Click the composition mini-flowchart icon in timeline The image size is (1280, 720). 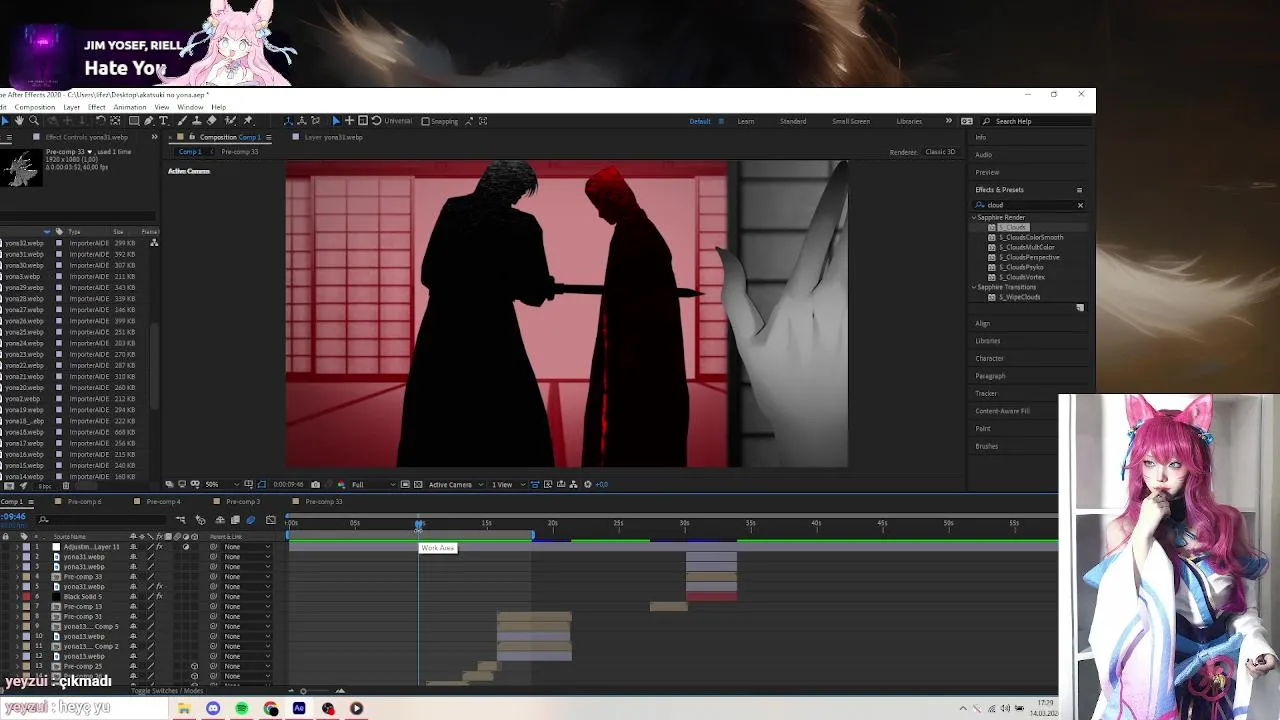tap(180, 520)
